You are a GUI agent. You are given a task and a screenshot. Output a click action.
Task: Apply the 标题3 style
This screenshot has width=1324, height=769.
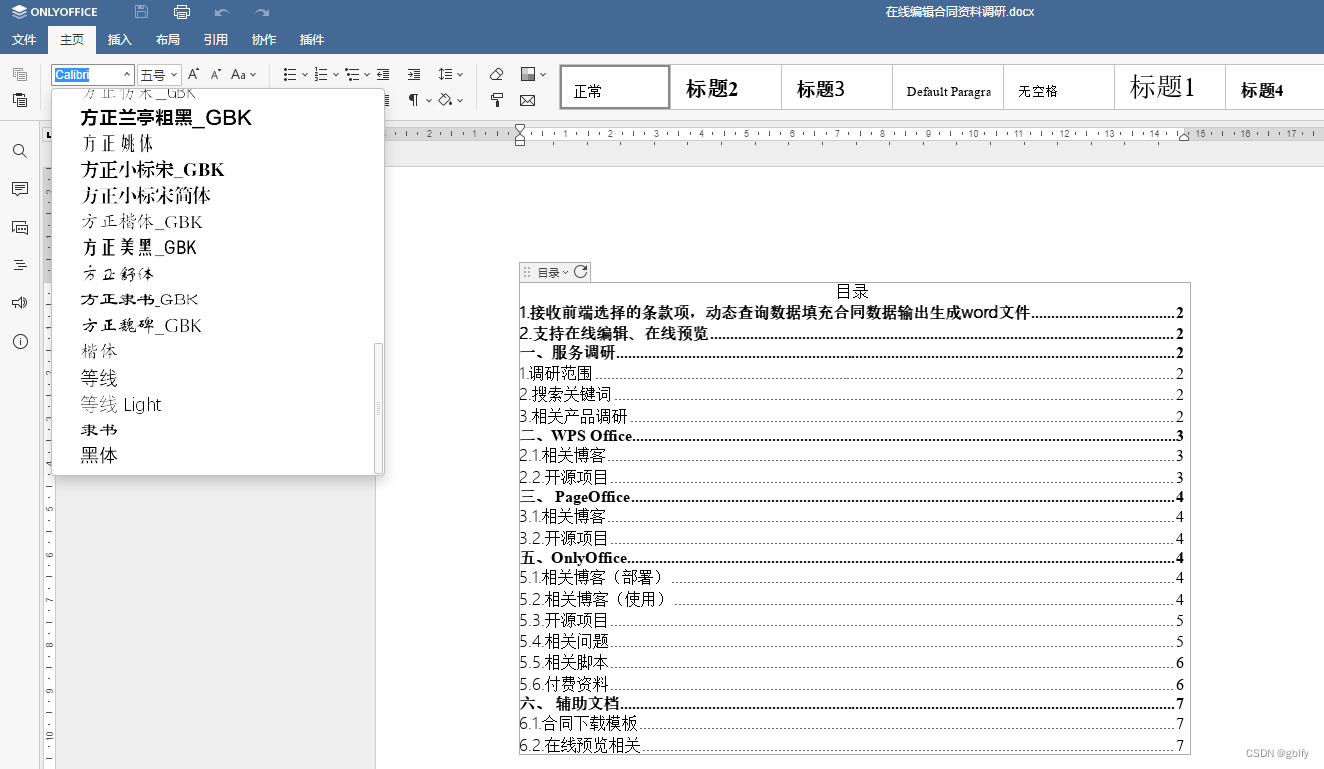837,87
